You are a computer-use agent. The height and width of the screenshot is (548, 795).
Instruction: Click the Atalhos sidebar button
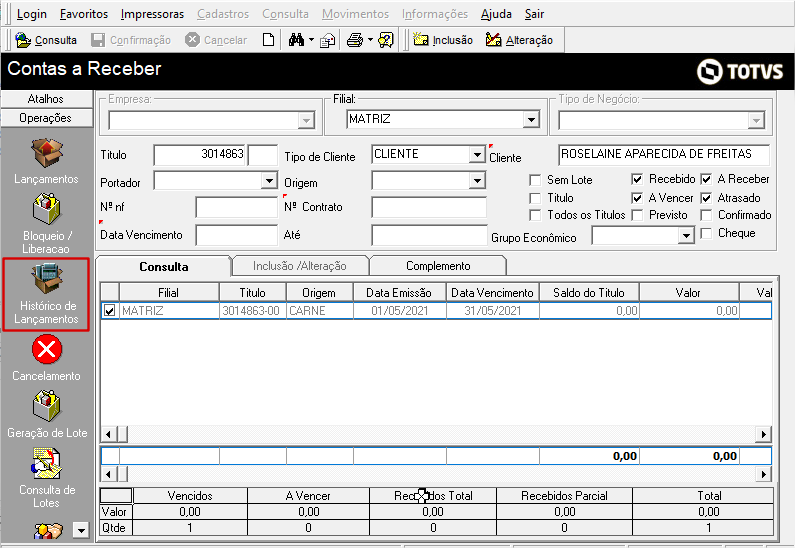(x=46, y=99)
